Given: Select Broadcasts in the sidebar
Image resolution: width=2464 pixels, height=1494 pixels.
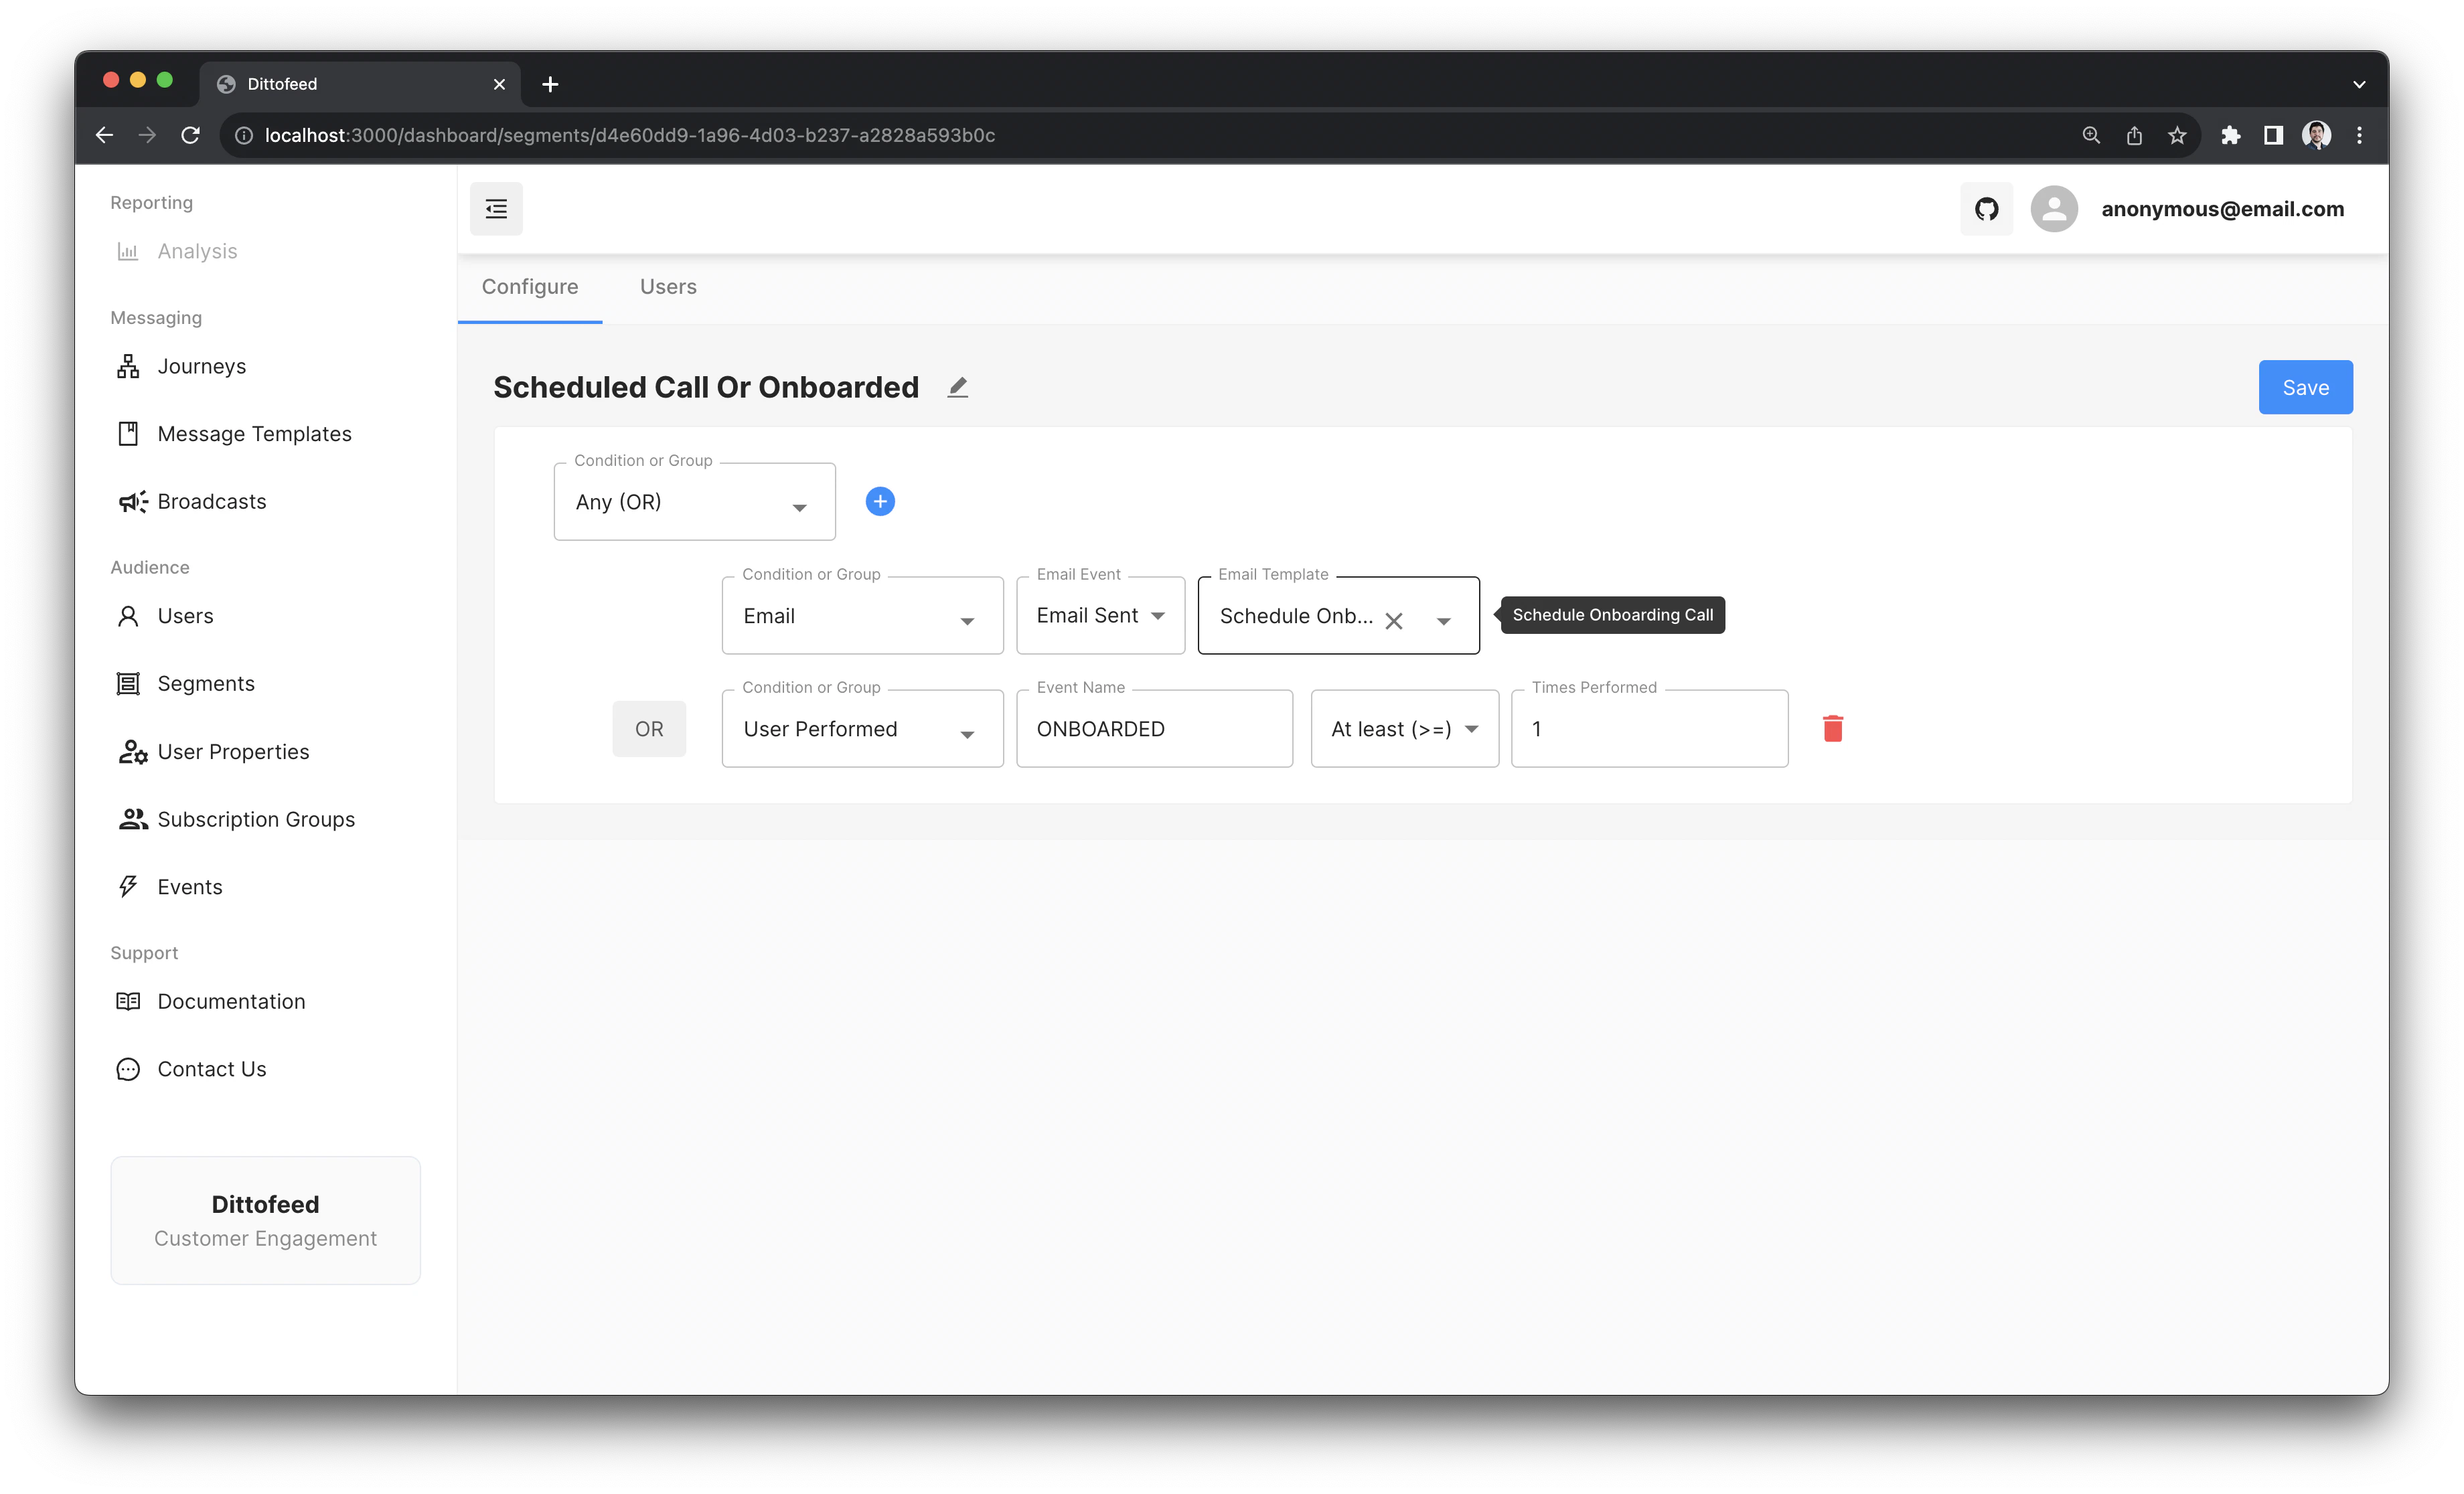Looking at the screenshot, I should point(211,501).
